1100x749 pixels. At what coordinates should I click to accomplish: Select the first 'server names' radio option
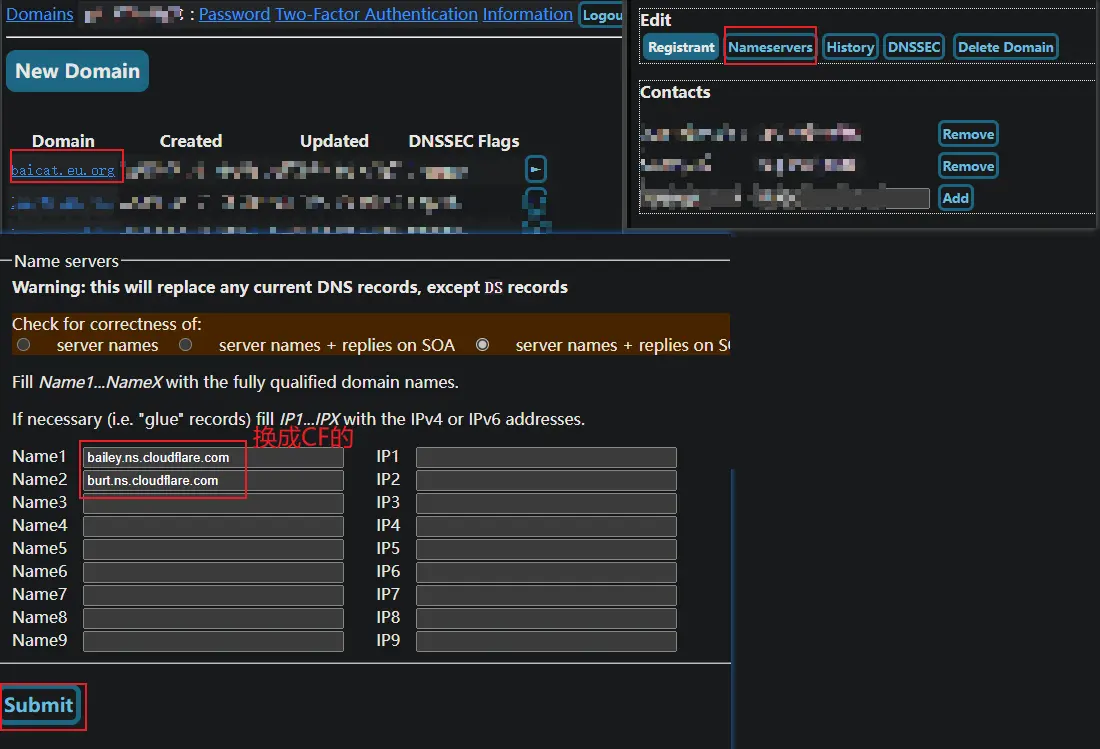point(24,345)
